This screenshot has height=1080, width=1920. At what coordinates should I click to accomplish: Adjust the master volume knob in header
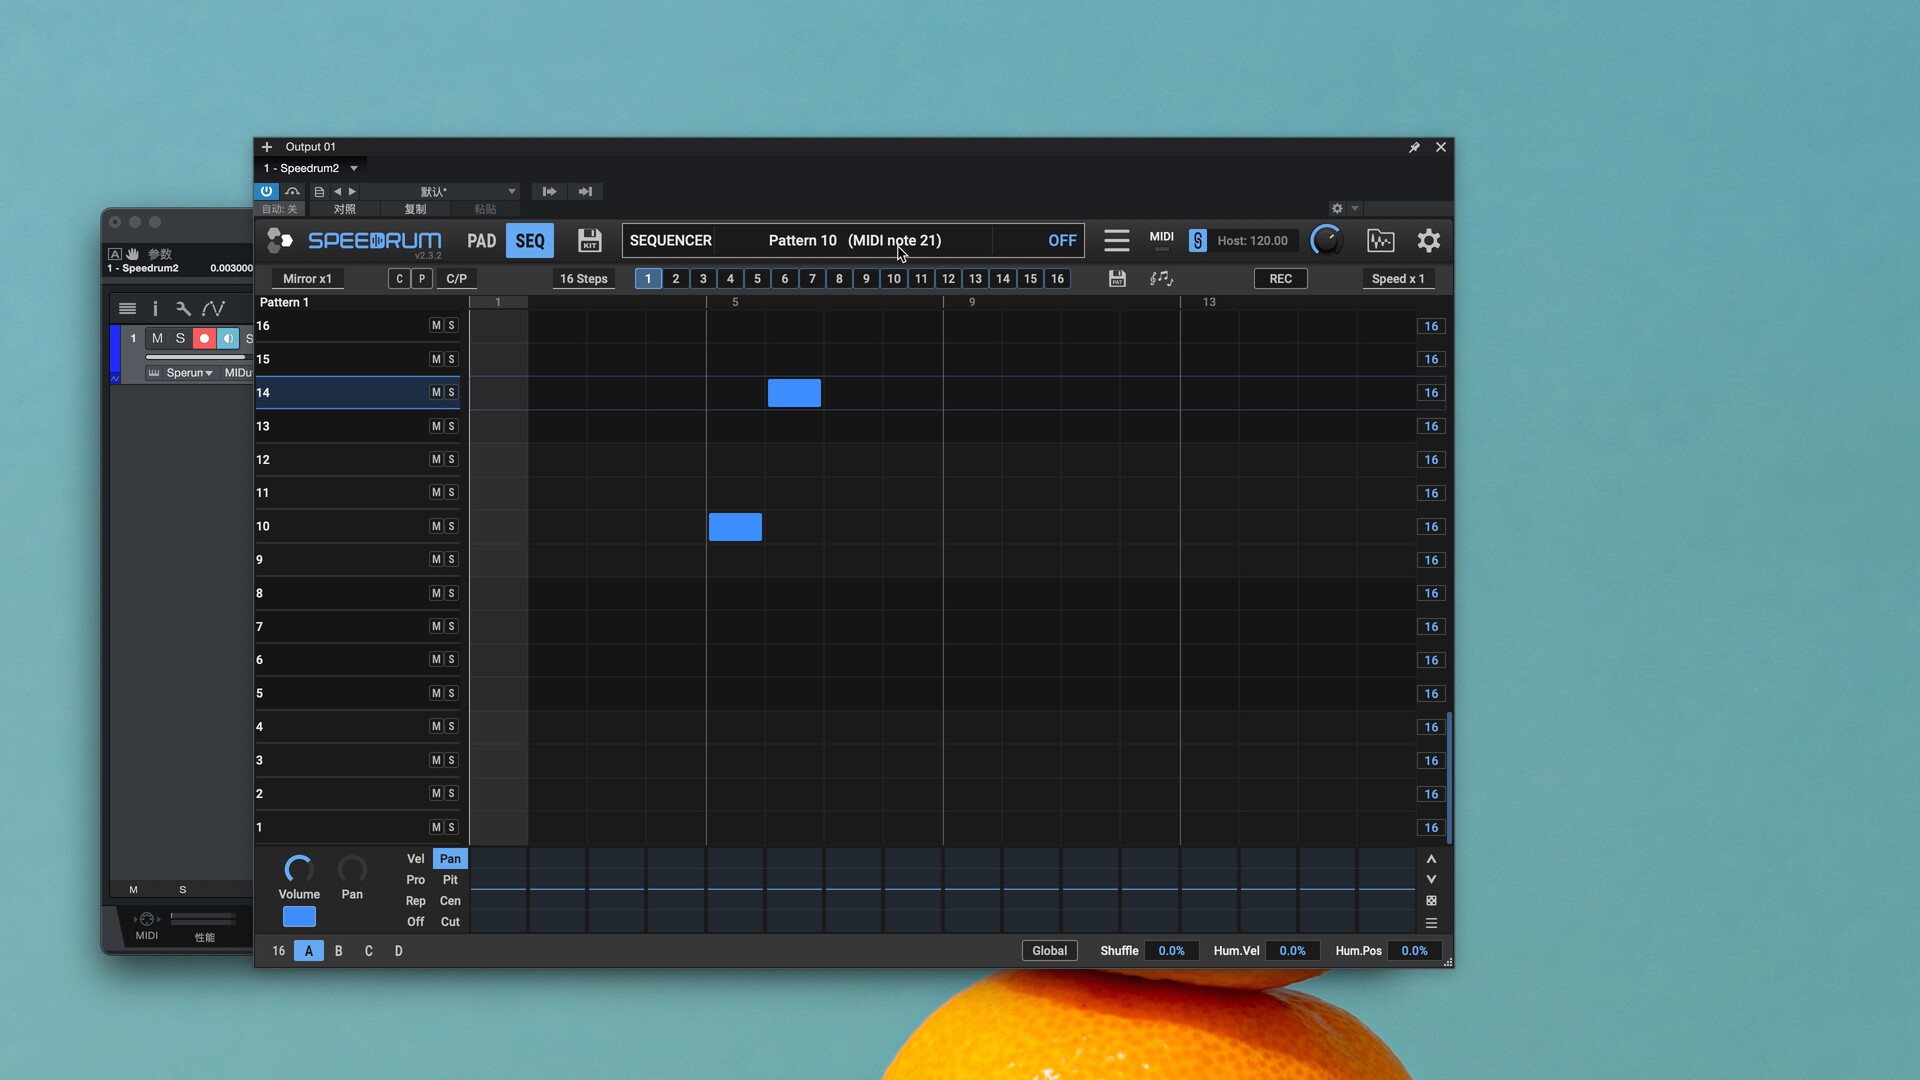tap(1326, 240)
